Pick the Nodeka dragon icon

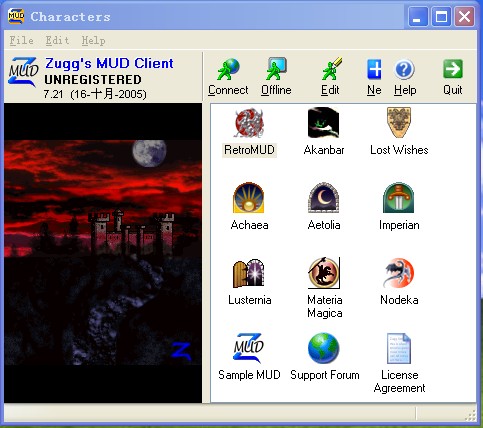(399, 273)
